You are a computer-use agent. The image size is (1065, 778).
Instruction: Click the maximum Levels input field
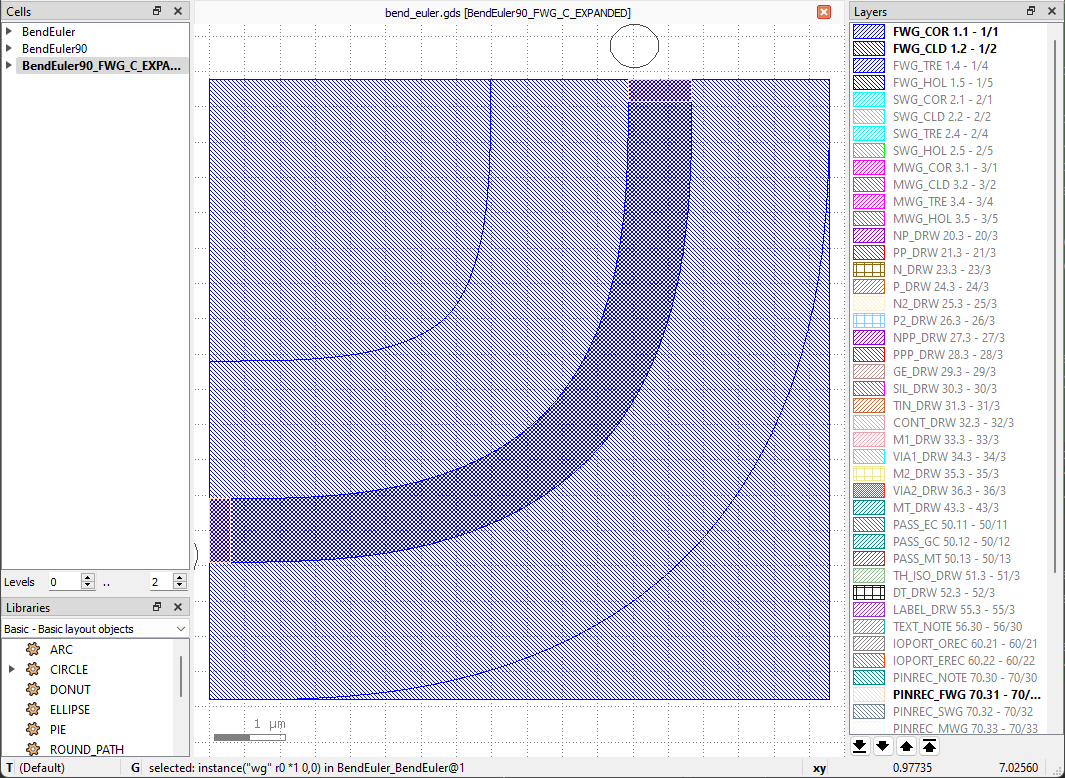pos(162,582)
